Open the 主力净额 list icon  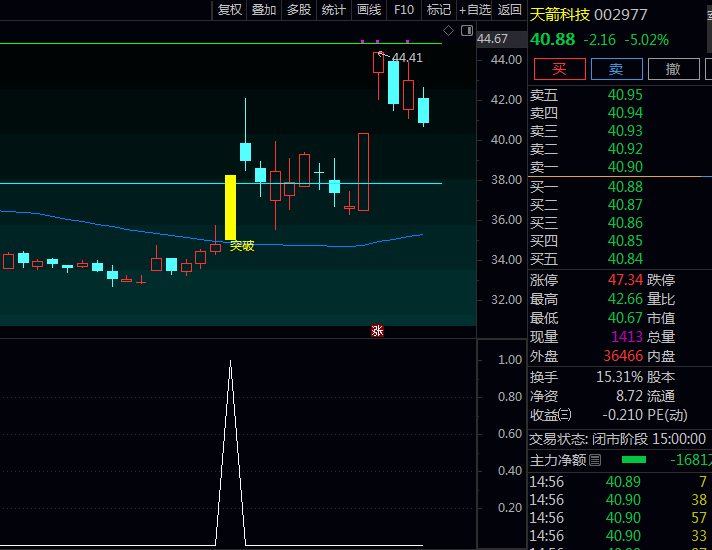pyautogui.click(x=595, y=460)
